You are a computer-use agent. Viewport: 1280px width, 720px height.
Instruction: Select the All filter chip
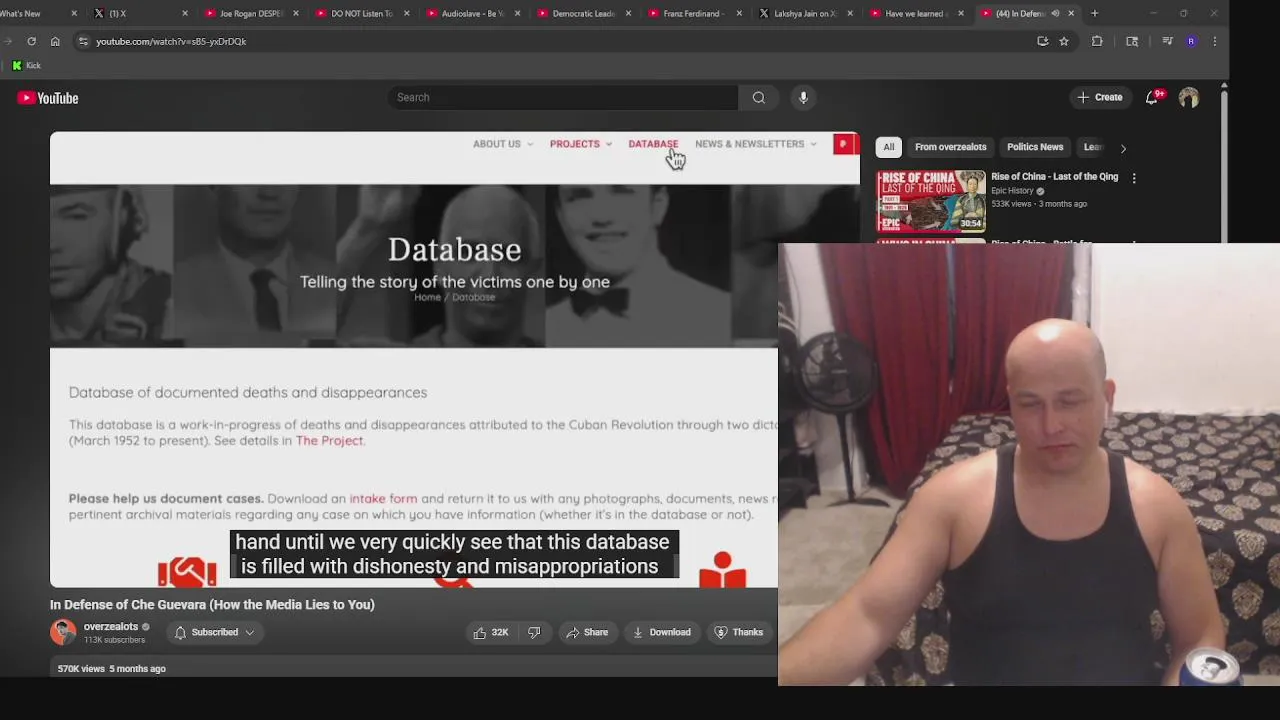(888, 147)
